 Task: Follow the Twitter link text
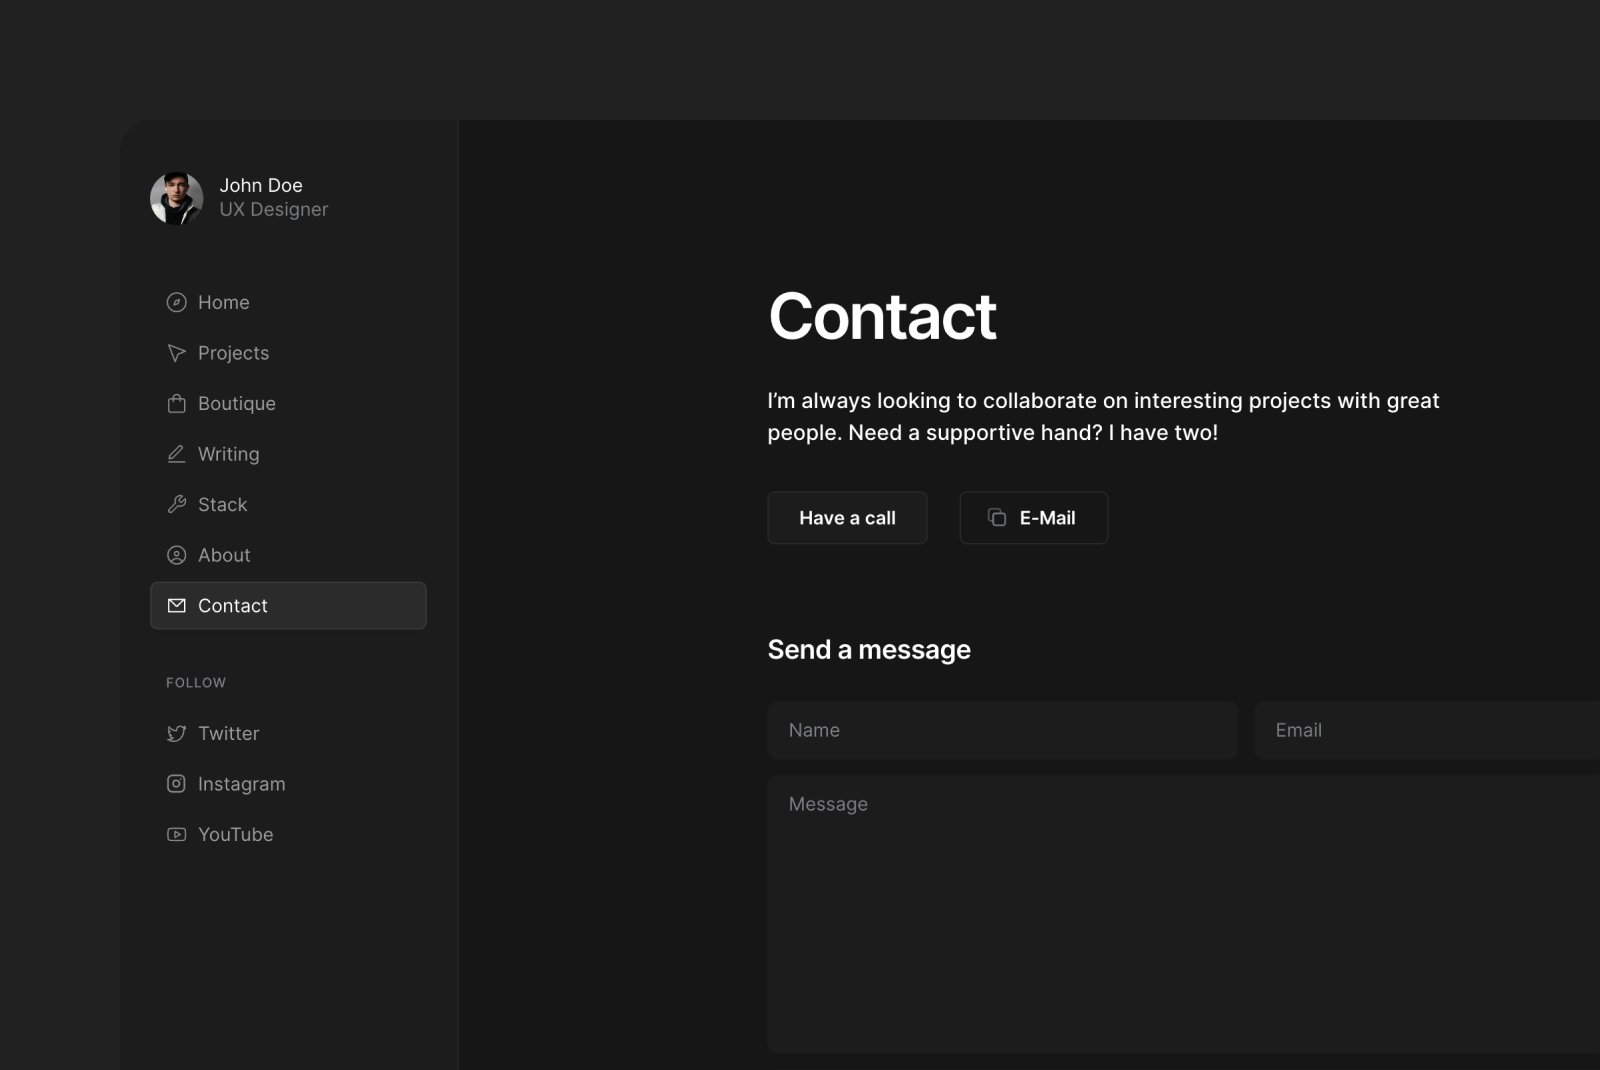229,733
